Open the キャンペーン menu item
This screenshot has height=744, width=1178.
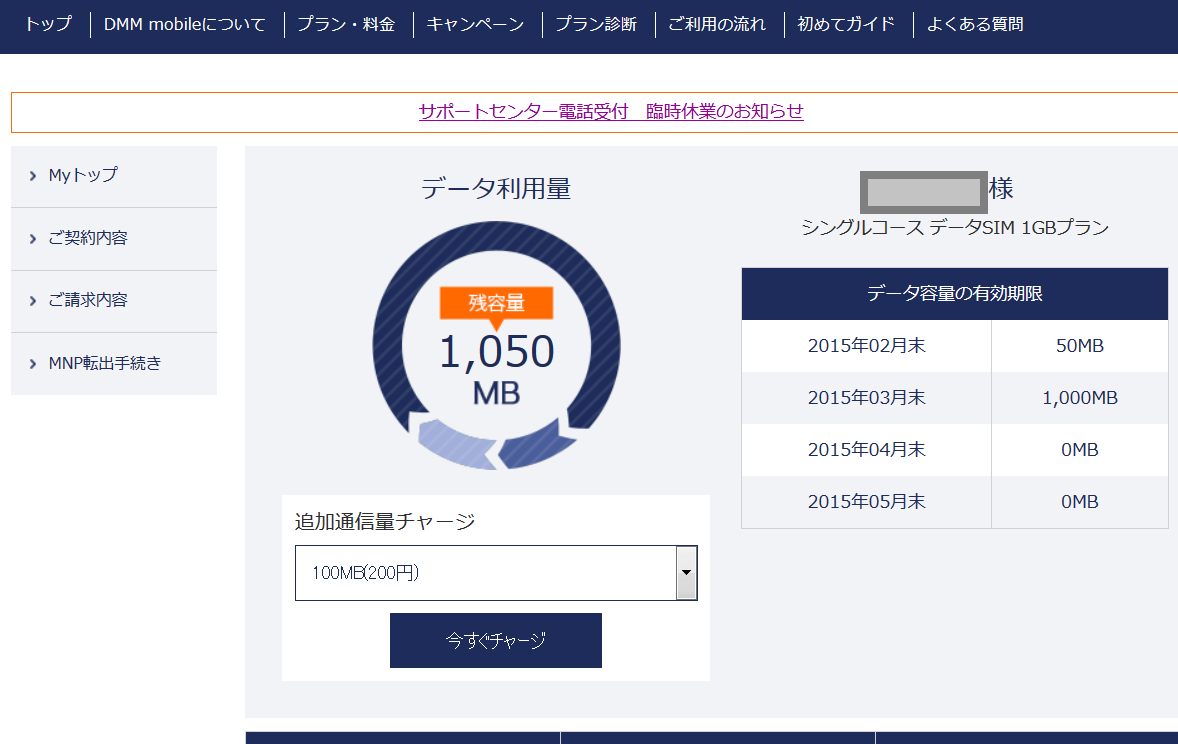[476, 24]
